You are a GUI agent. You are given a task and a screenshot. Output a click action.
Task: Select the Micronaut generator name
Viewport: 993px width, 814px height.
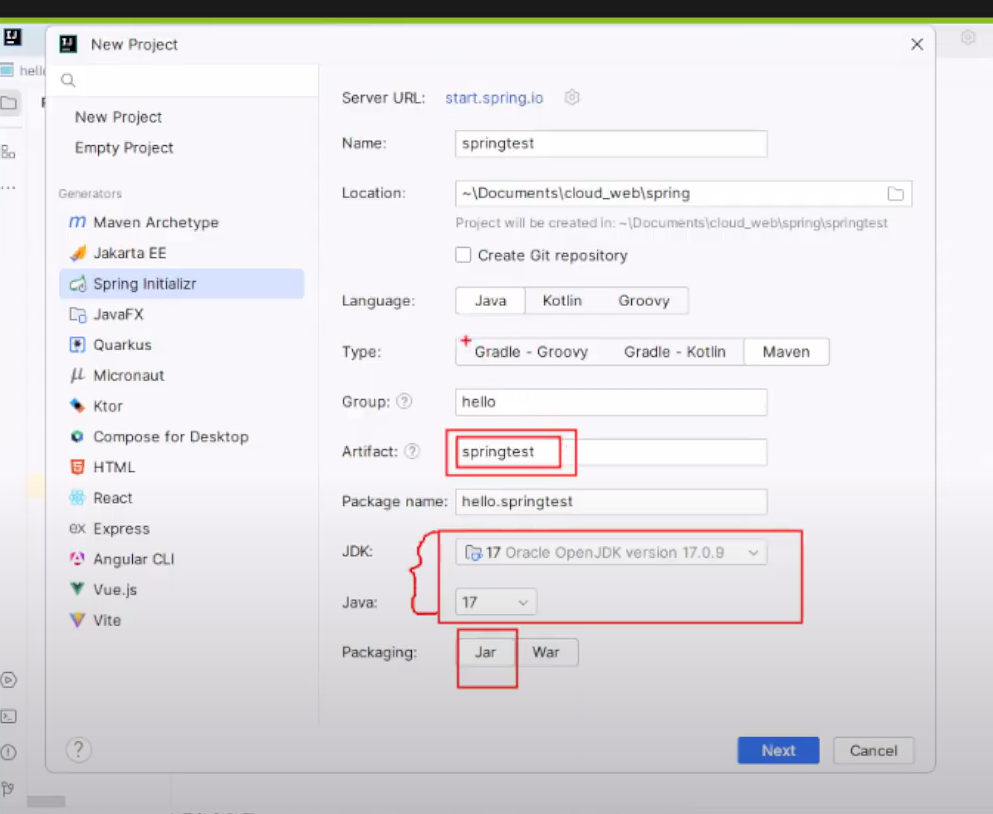[129, 376]
